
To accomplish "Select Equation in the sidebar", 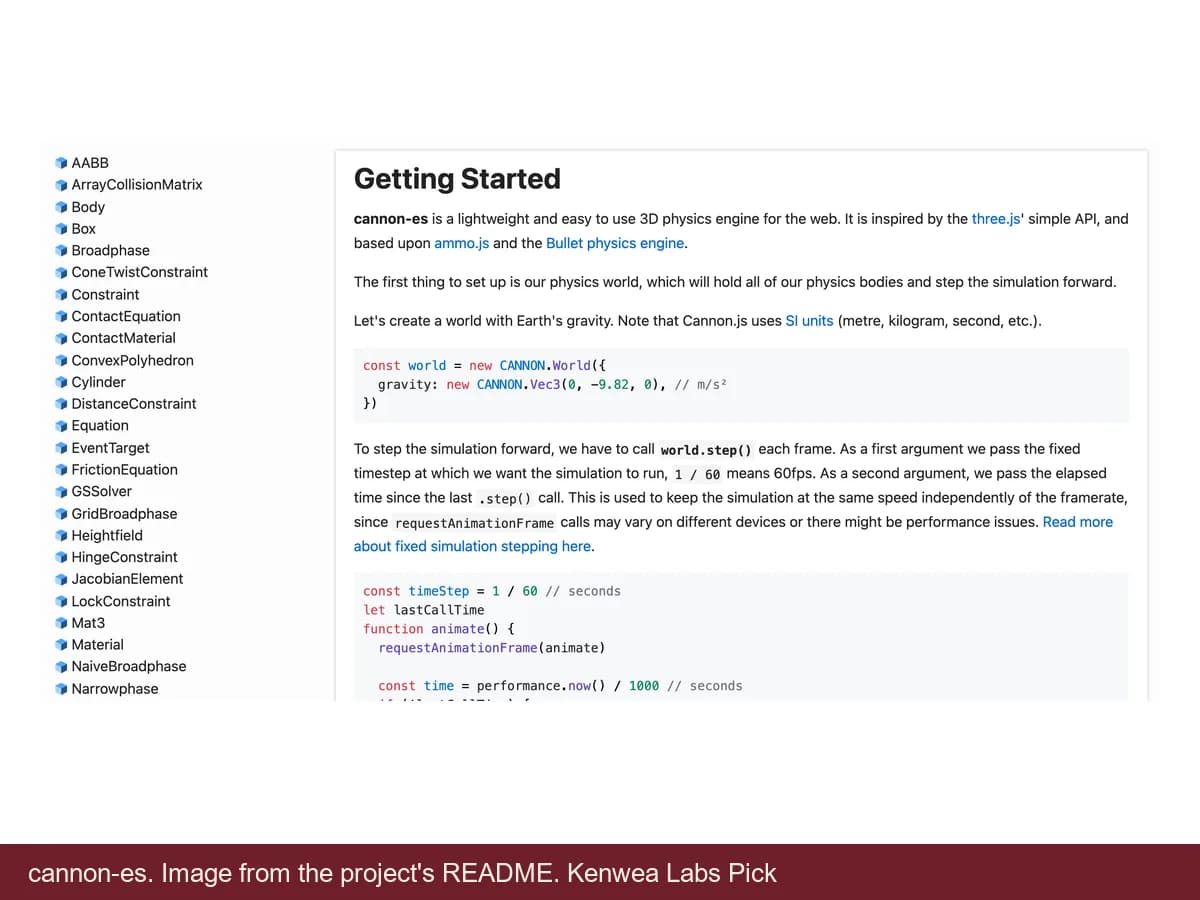I will 100,426.
